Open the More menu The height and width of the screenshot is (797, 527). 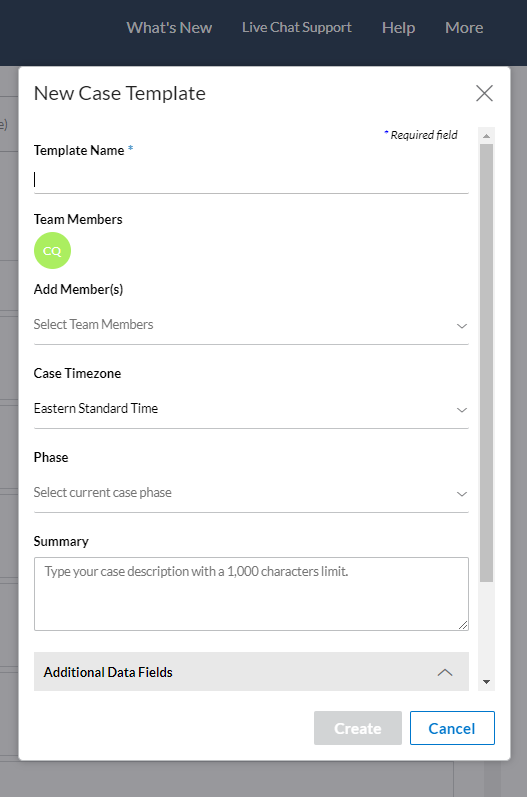[x=464, y=27]
